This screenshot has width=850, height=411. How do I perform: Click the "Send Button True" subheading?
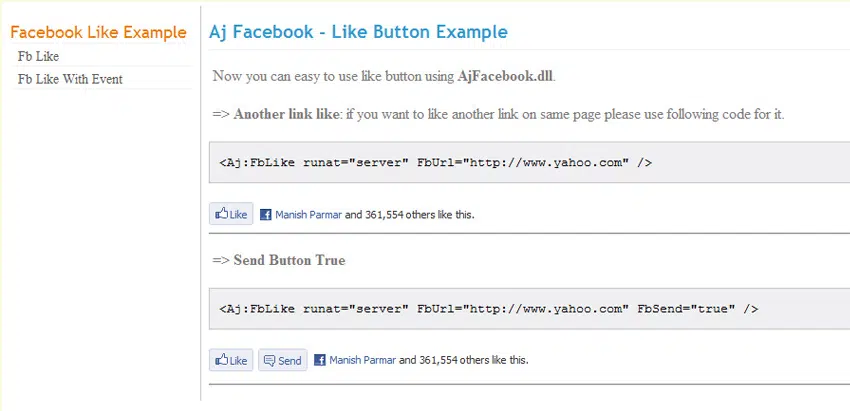(x=289, y=260)
